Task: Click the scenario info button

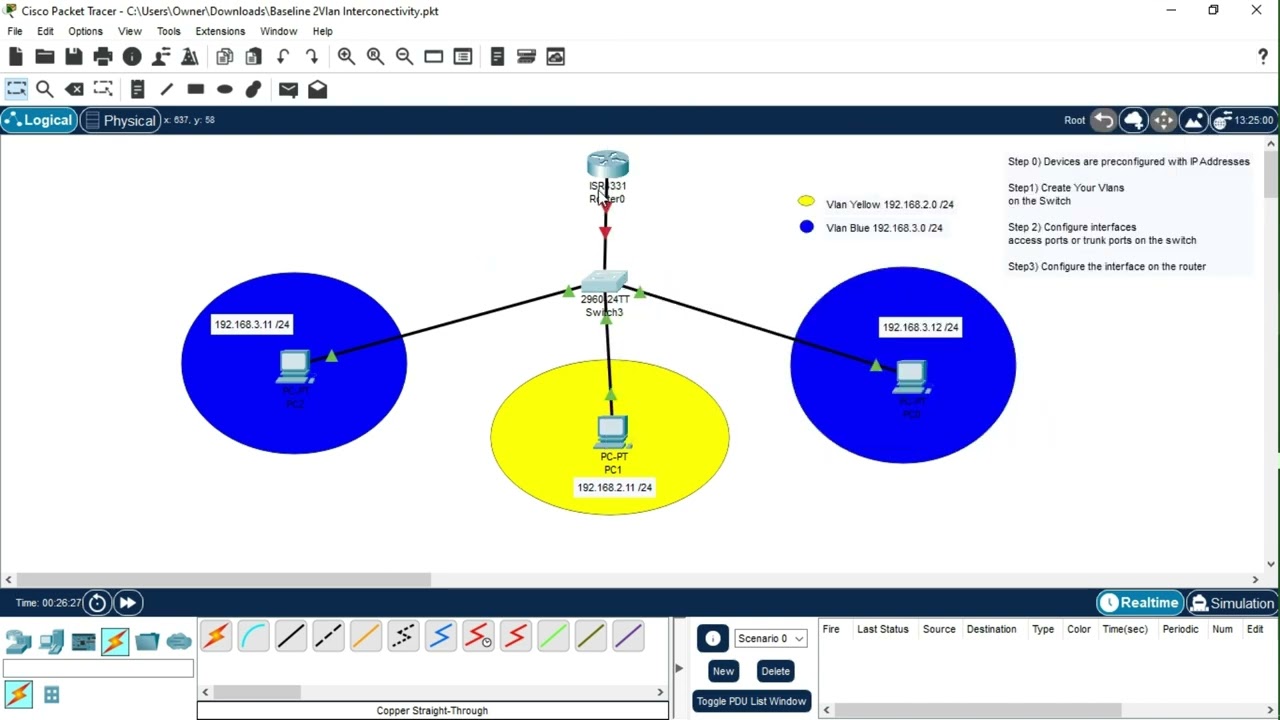Action: [712, 638]
